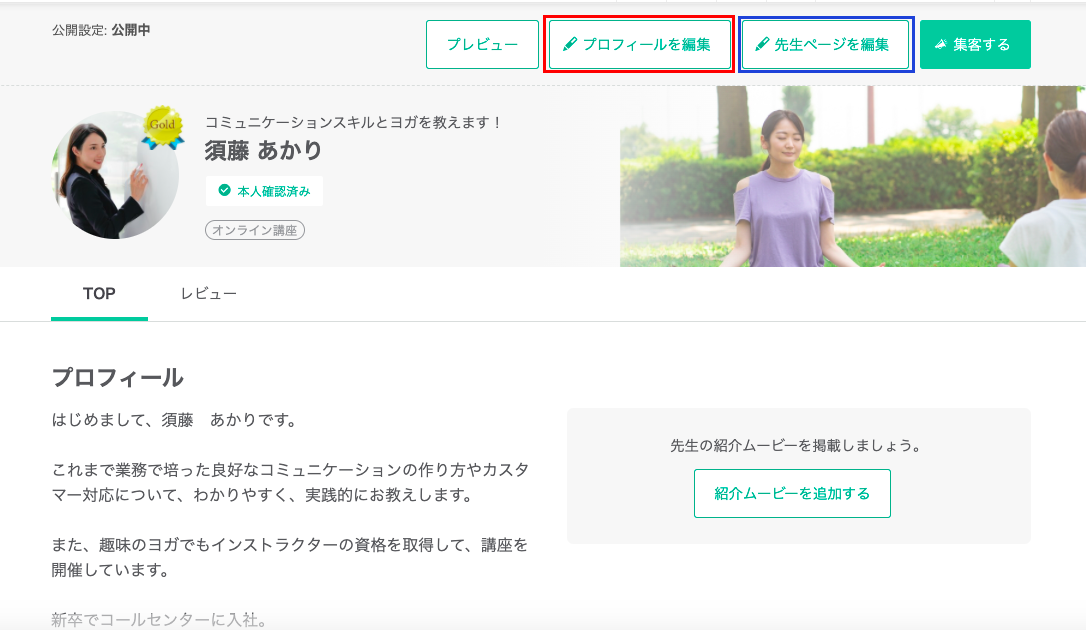Click the 須藤 あかり profile photo
Screen dimensions: 1086x630
click(115, 175)
